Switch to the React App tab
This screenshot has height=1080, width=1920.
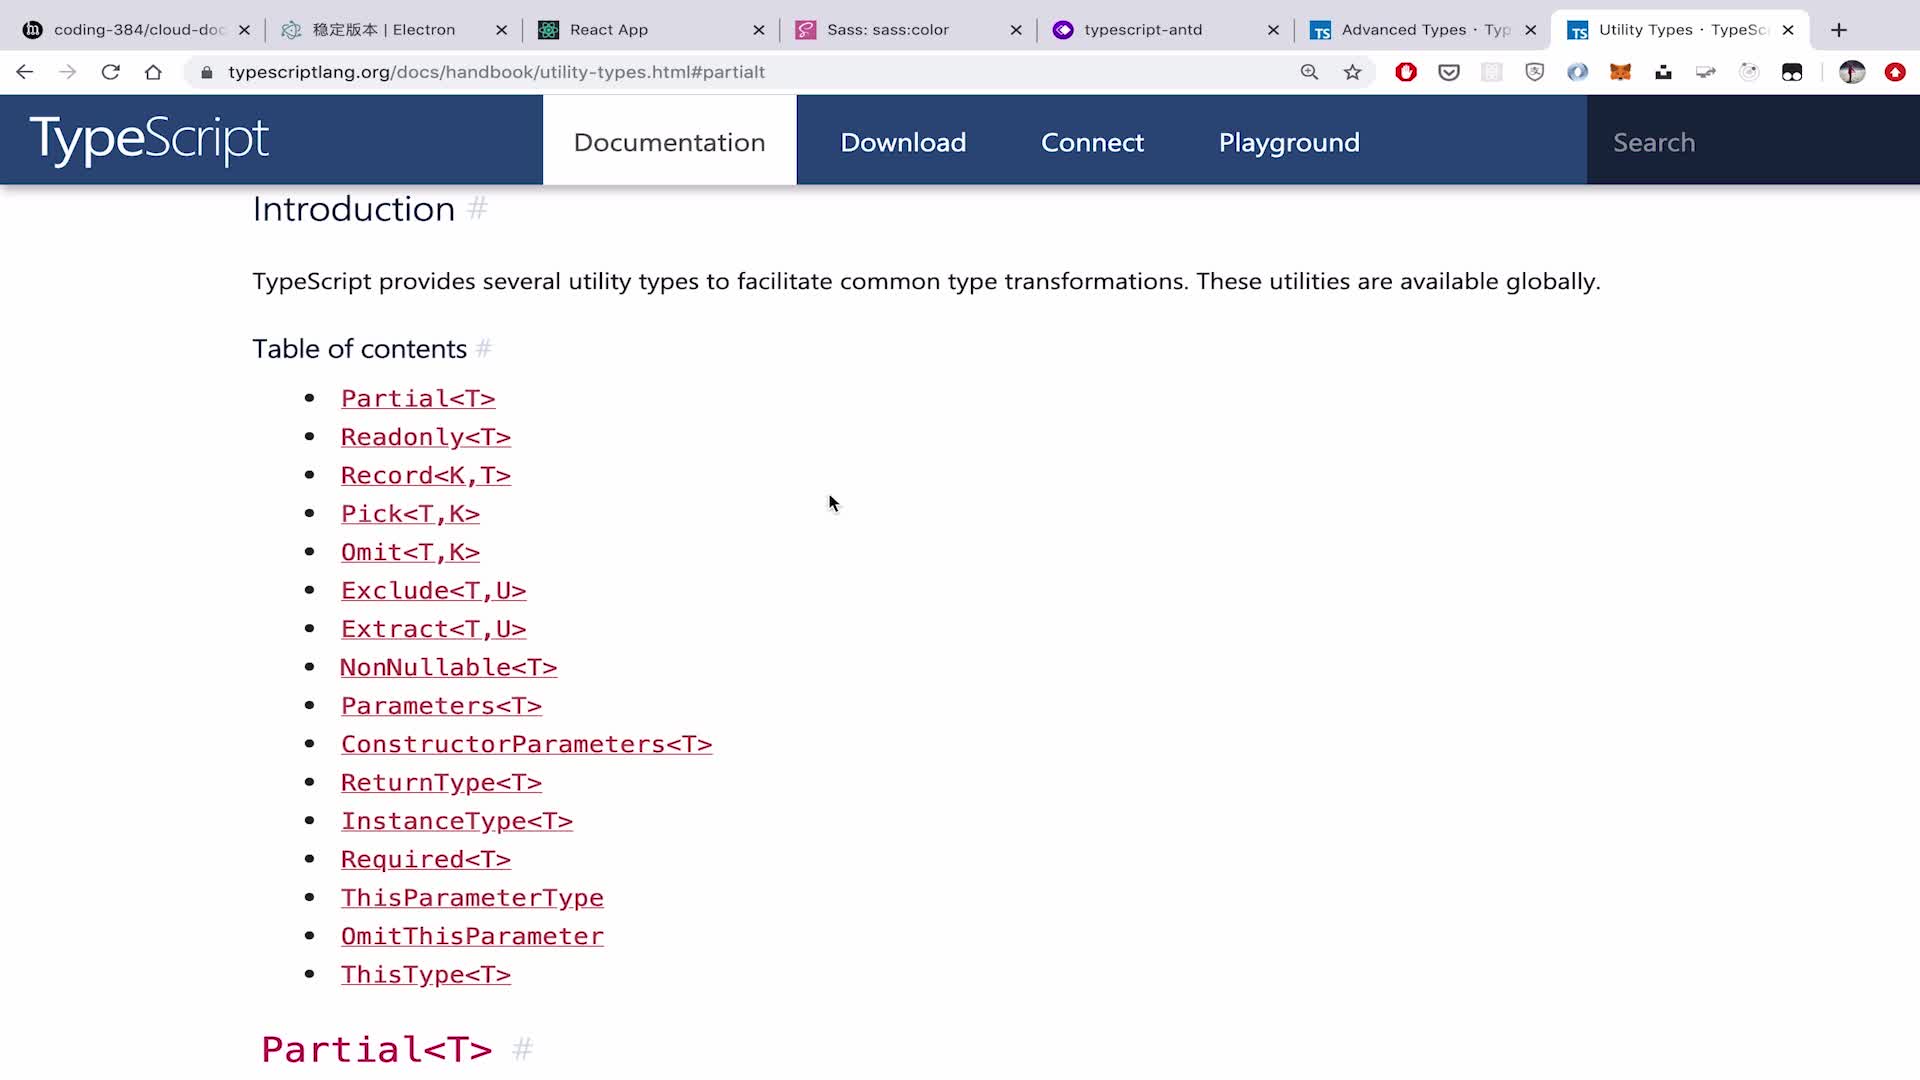pos(608,30)
